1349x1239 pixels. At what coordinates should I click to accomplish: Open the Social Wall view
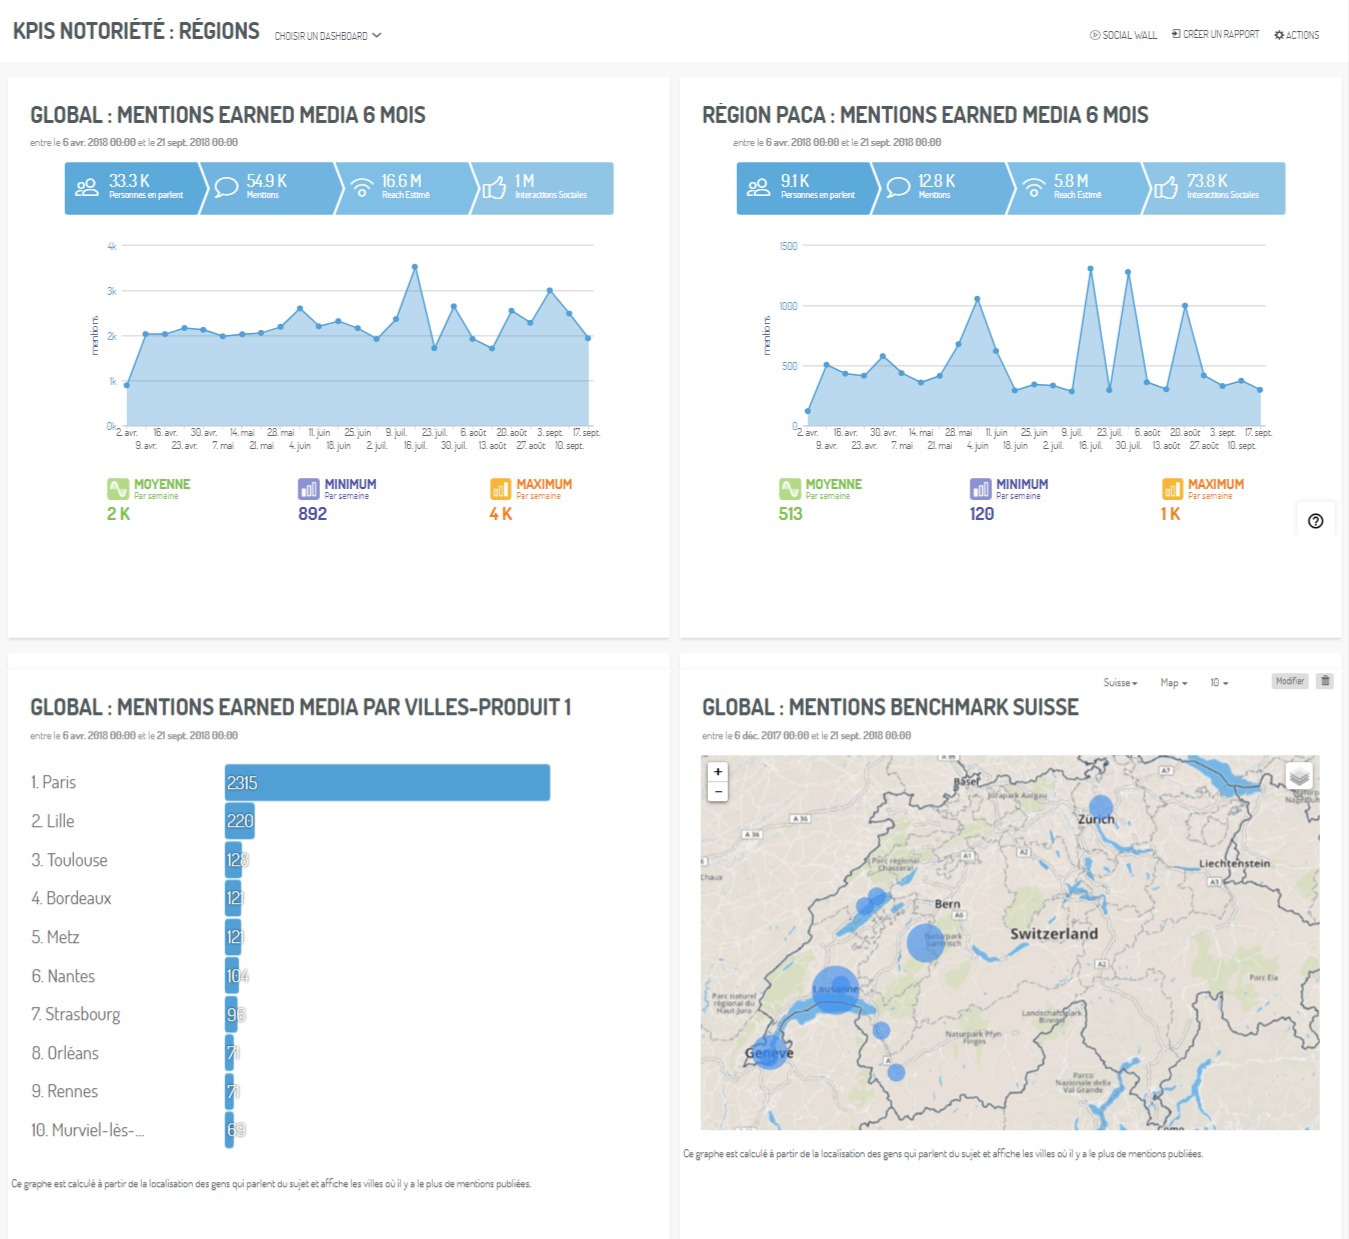pos(1123,35)
